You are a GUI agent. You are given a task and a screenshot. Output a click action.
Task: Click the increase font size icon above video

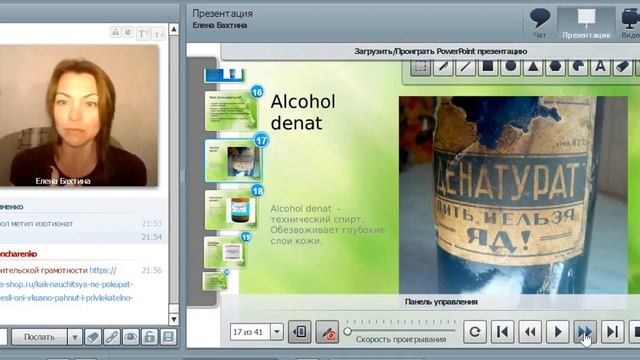click(x=143, y=33)
